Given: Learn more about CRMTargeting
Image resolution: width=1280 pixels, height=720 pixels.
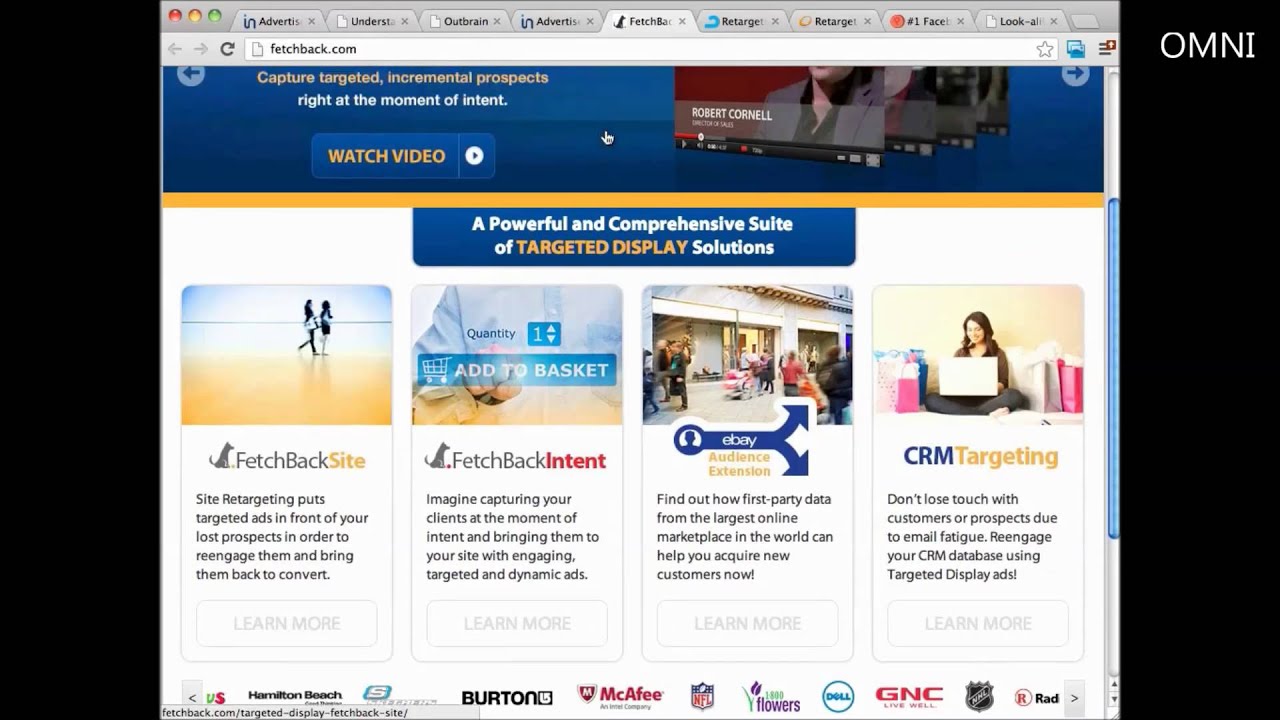Looking at the screenshot, I should point(978,623).
